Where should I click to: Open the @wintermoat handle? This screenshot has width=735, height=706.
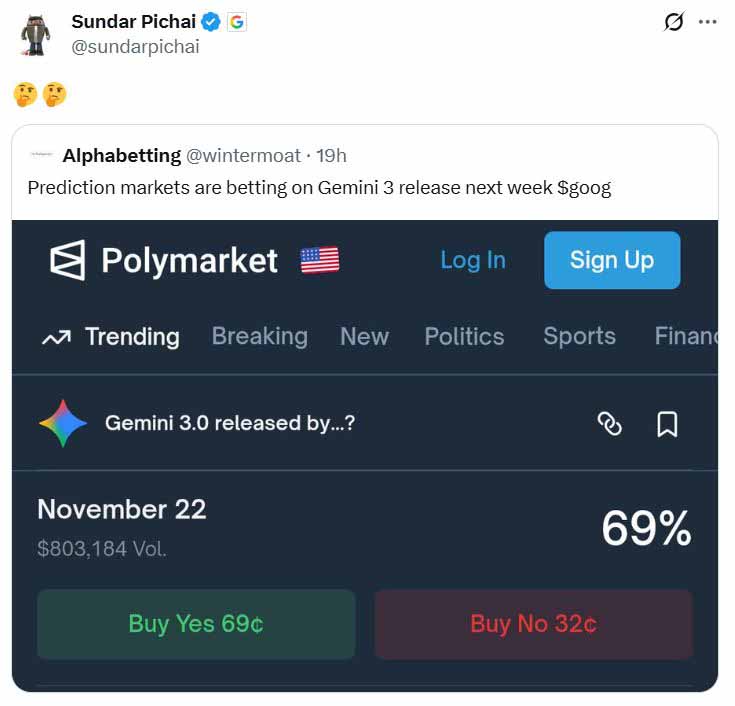tap(243, 156)
